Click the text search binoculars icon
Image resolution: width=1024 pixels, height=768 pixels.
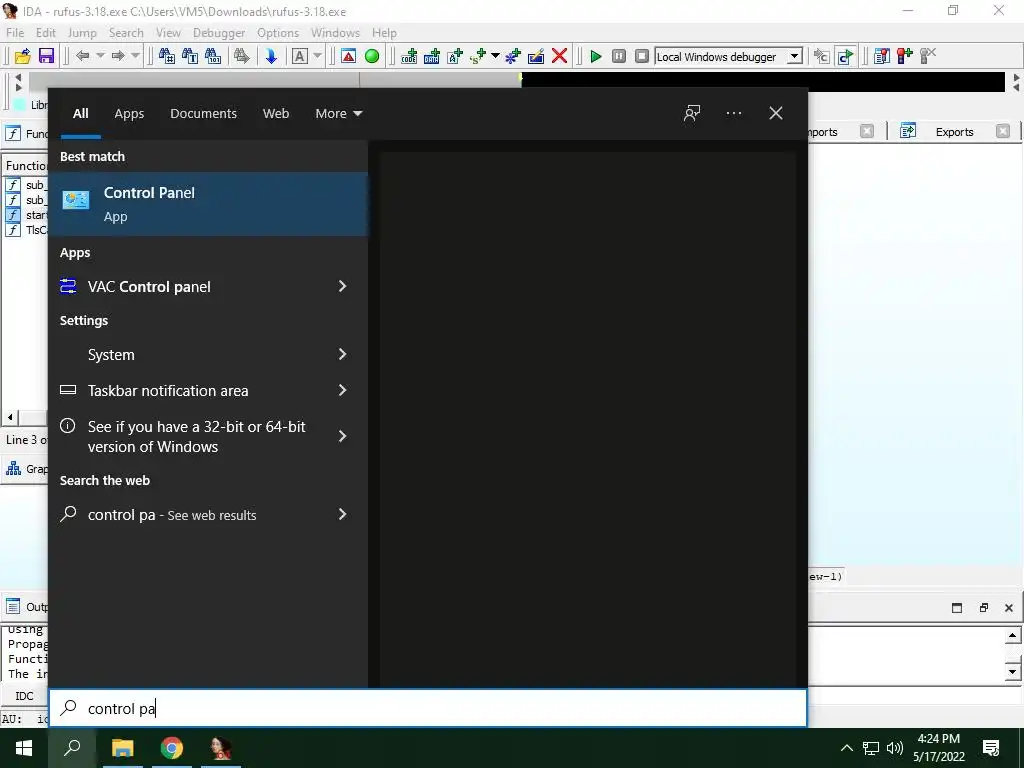190,56
